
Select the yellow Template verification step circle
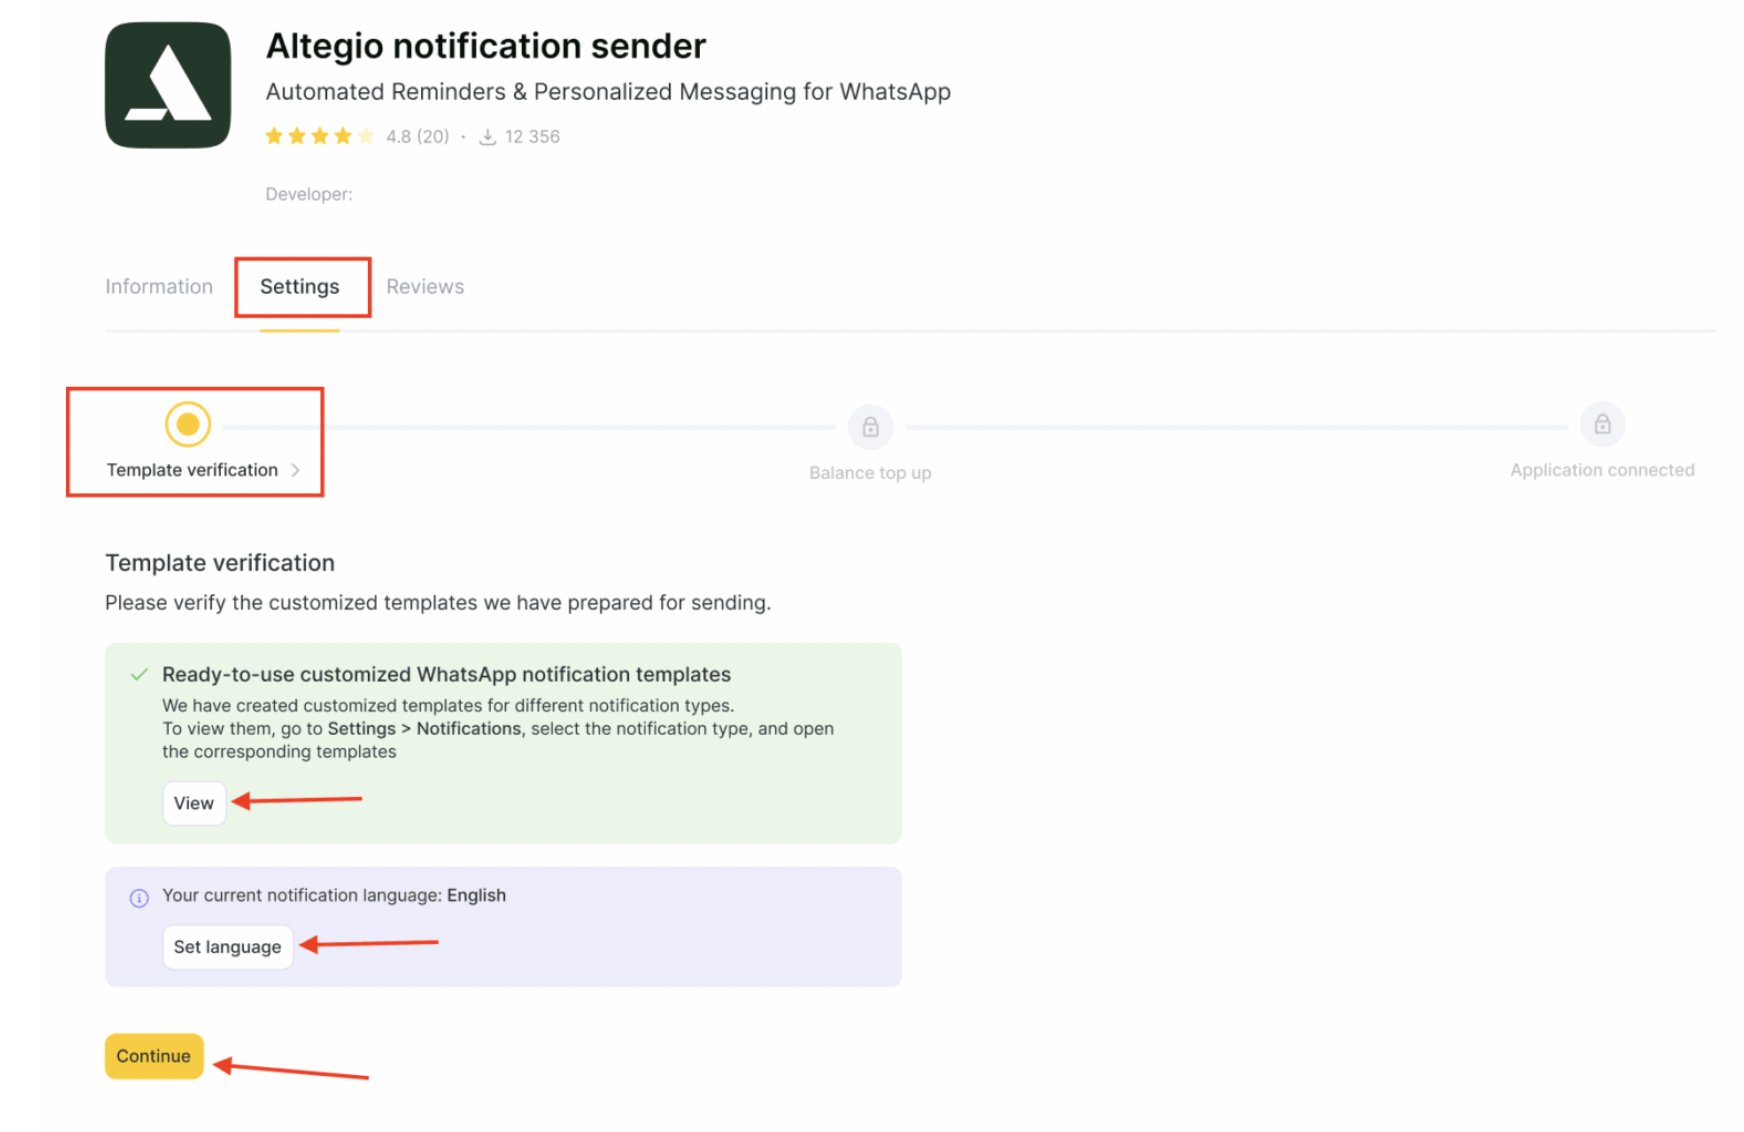click(188, 424)
